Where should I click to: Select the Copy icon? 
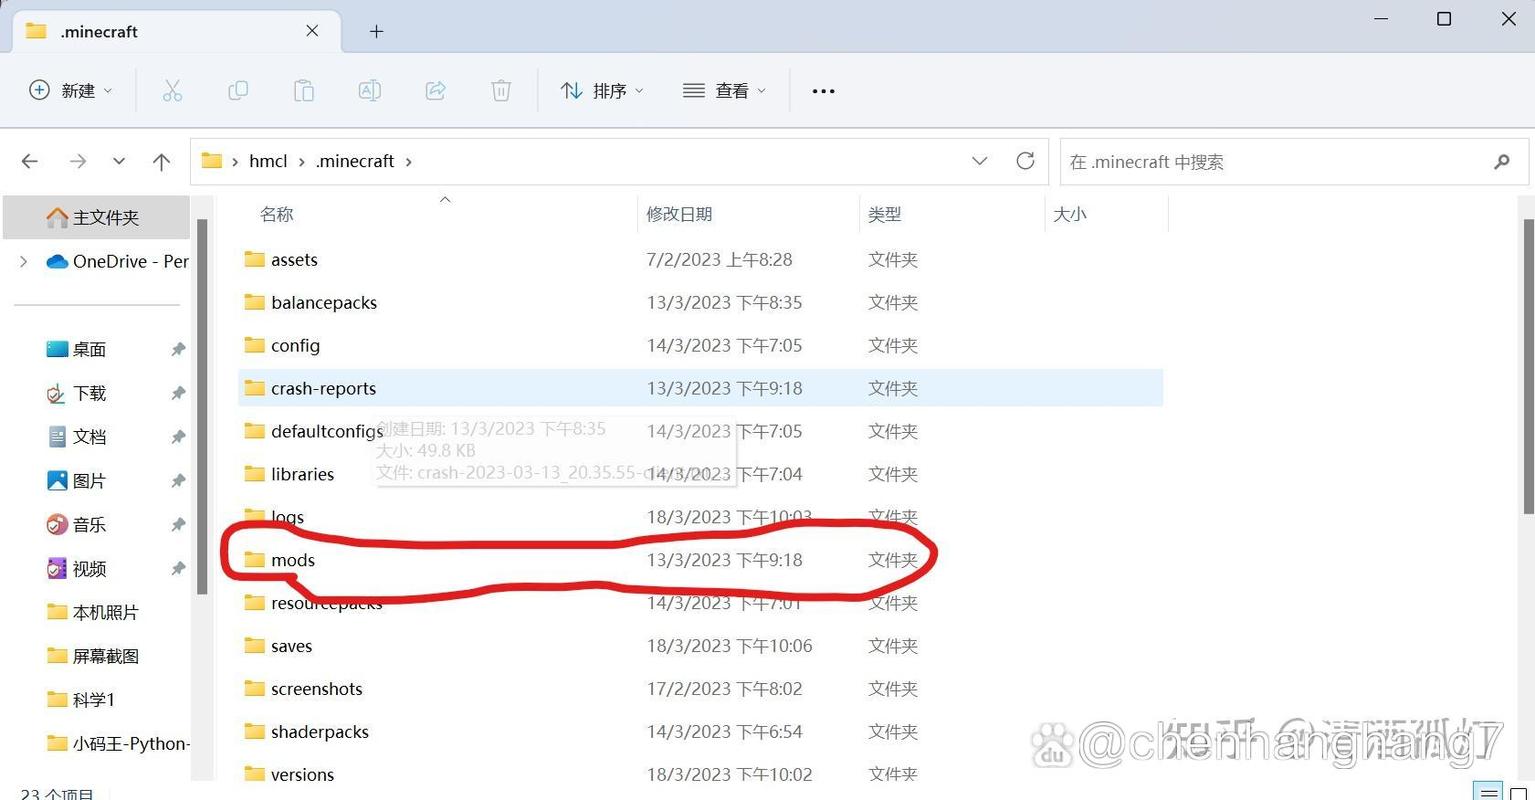pos(238,91)
